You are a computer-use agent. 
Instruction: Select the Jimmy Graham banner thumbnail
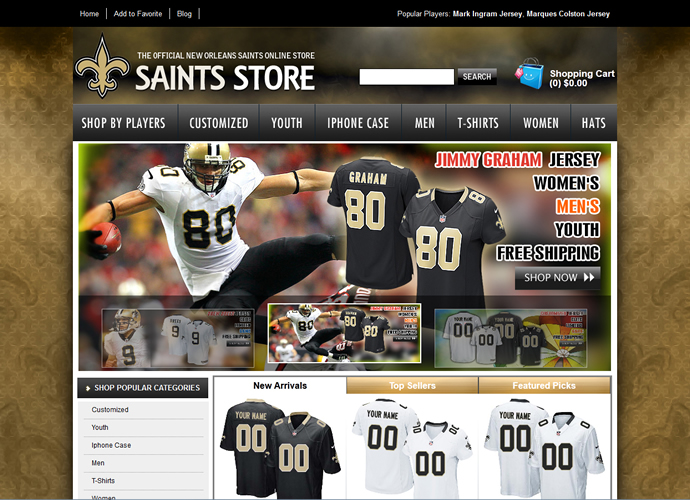pyautogui.click(x=344, y=333)
